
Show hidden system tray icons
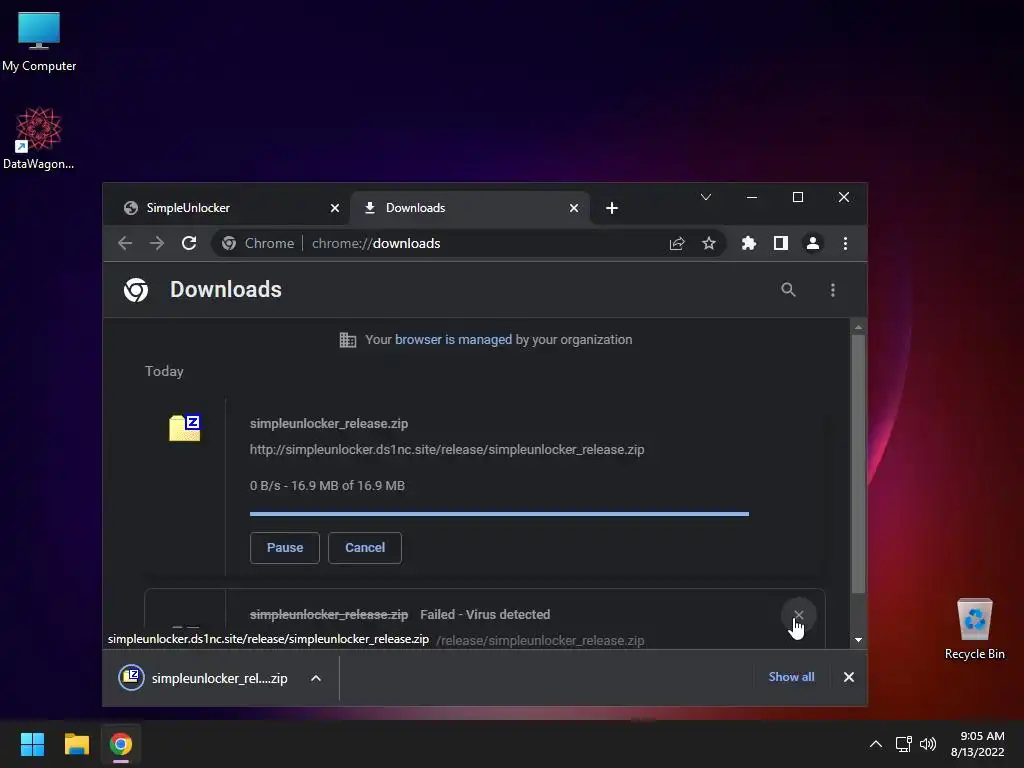coord(876,744)
